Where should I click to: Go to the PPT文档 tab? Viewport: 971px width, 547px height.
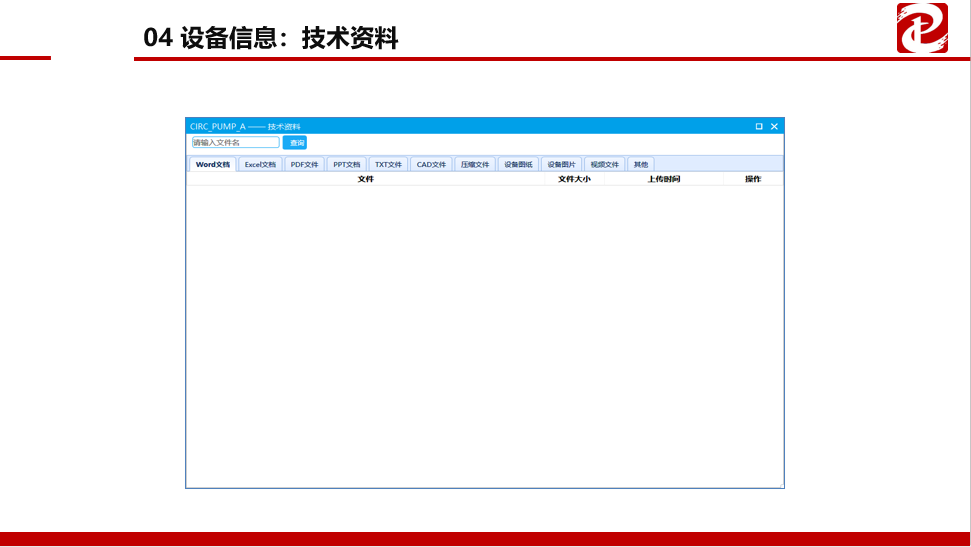pos(347,164)
